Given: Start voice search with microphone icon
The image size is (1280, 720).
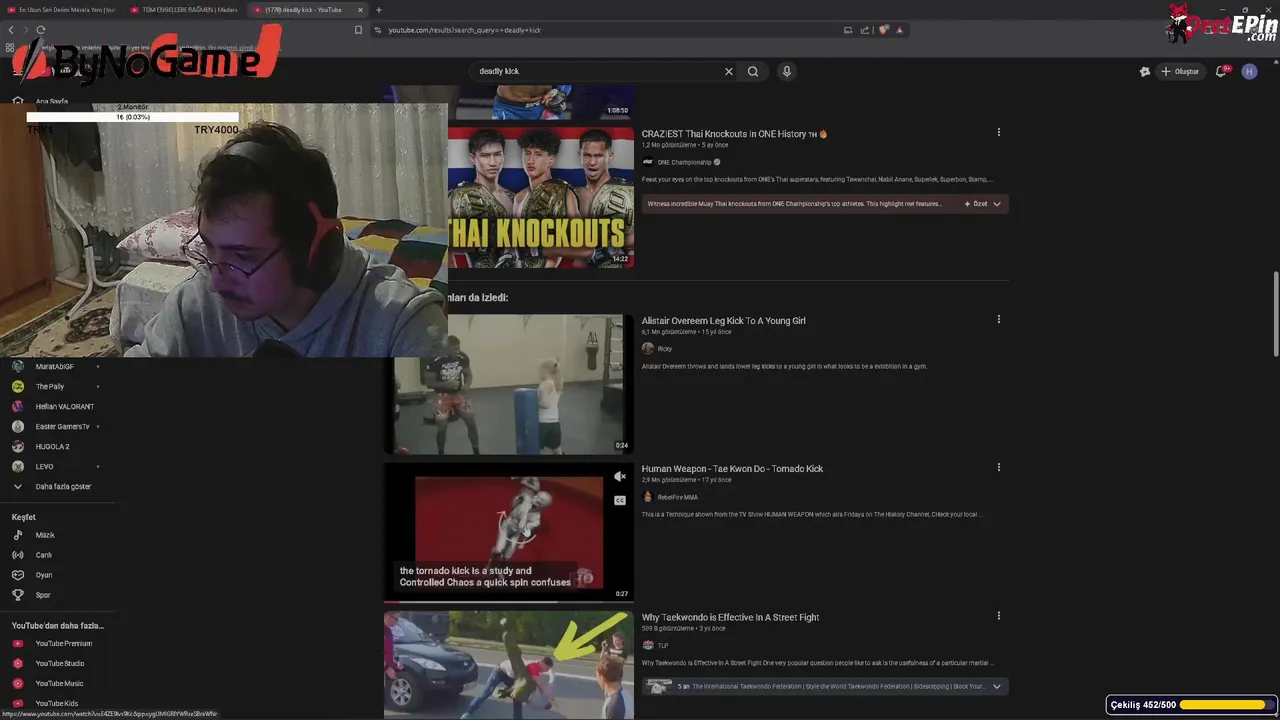Looking at the screenshot, I should [787, 71].
